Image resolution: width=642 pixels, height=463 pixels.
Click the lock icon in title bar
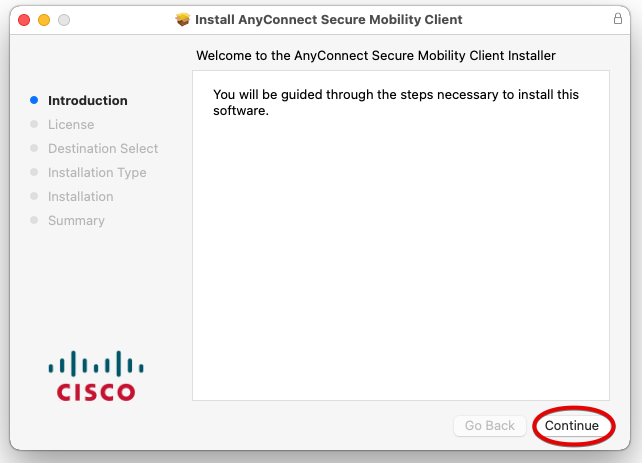click(x=617, y=19)
